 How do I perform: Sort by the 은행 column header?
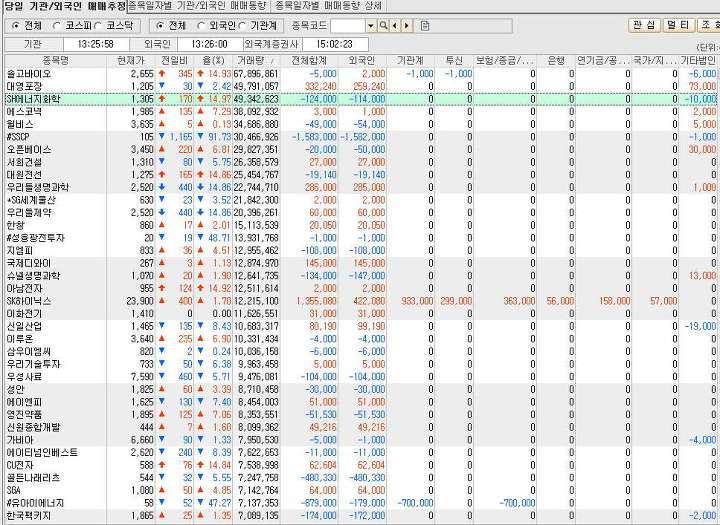(556, 61)
